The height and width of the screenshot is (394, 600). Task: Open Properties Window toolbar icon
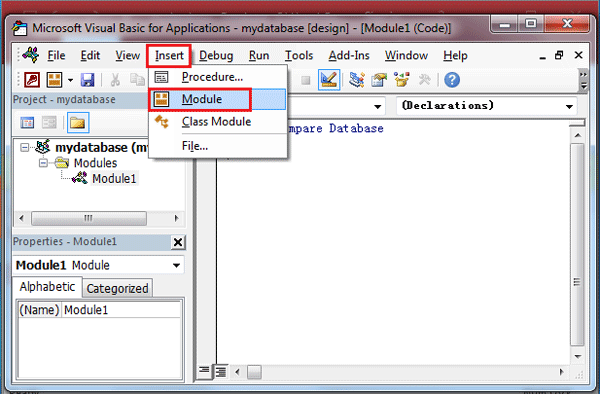tap(379, 80)
